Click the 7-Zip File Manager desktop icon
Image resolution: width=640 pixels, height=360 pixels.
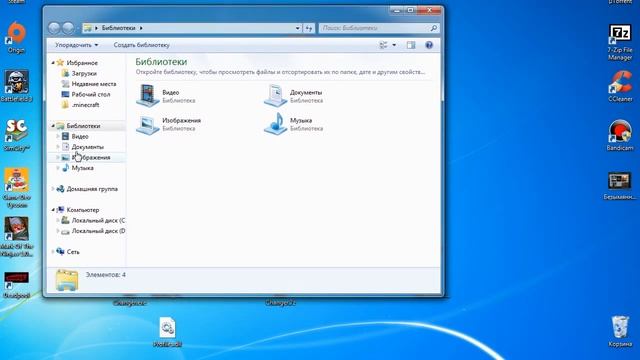[620, 42]
